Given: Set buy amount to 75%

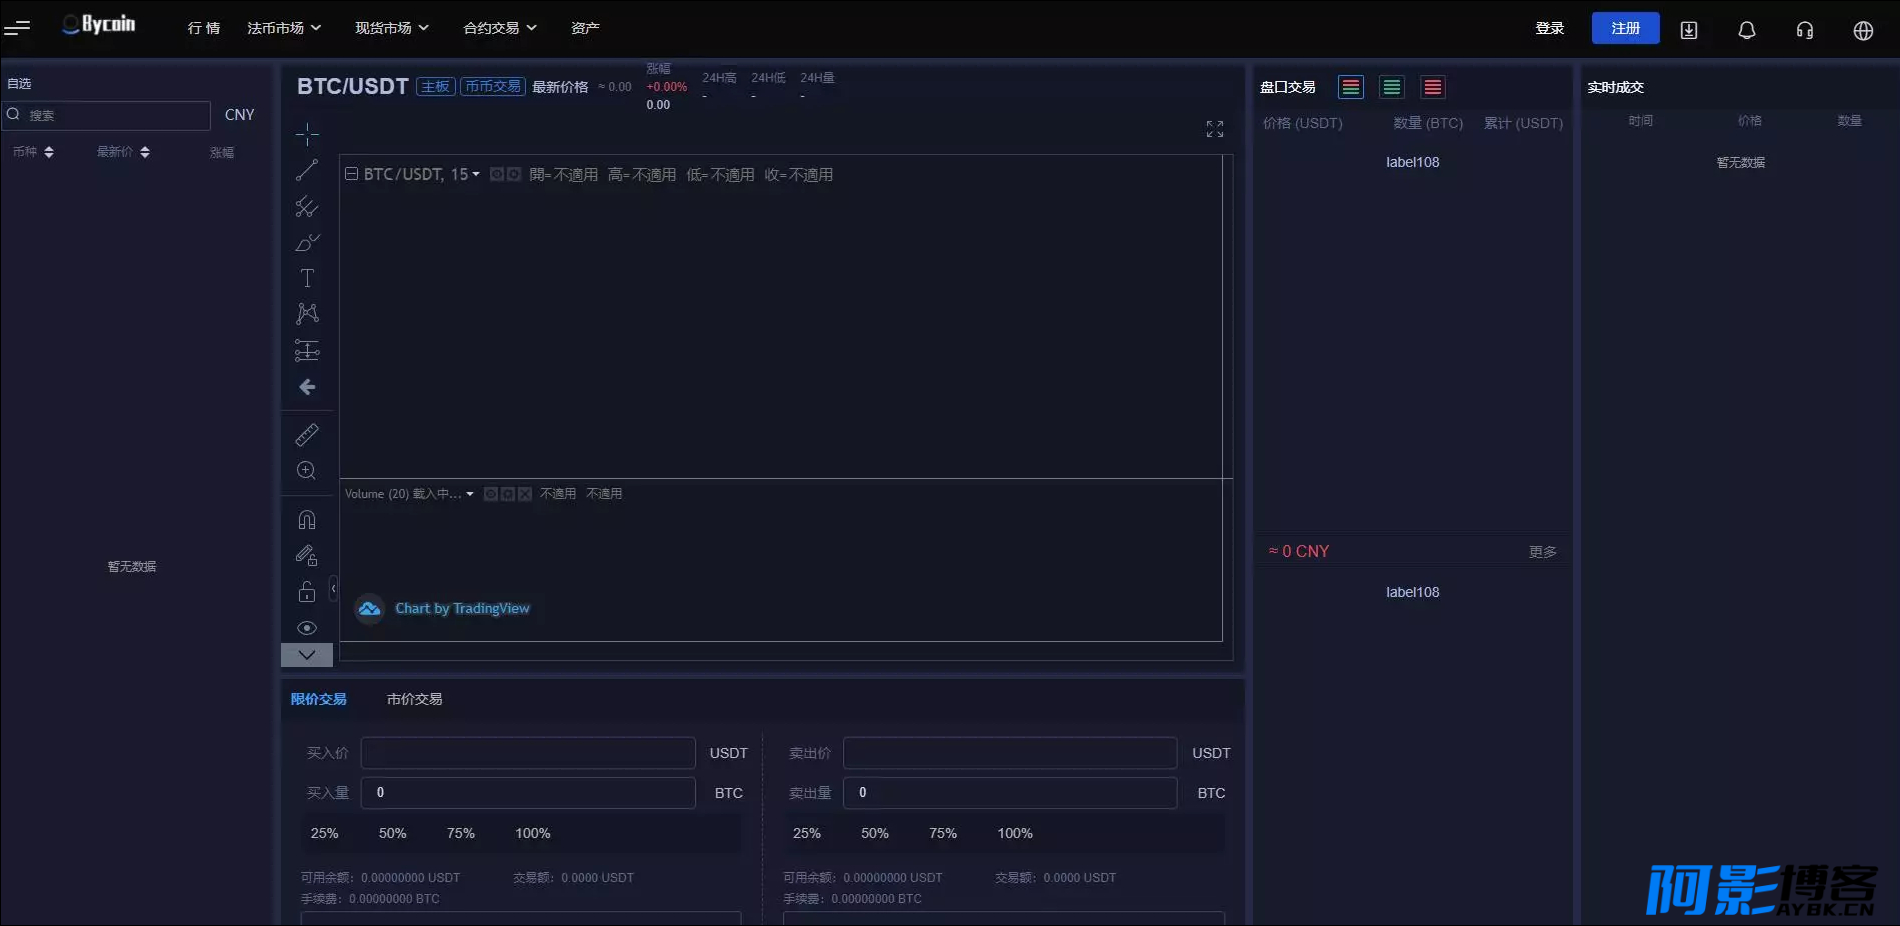Looking at the screenshot, I should 461,833.
